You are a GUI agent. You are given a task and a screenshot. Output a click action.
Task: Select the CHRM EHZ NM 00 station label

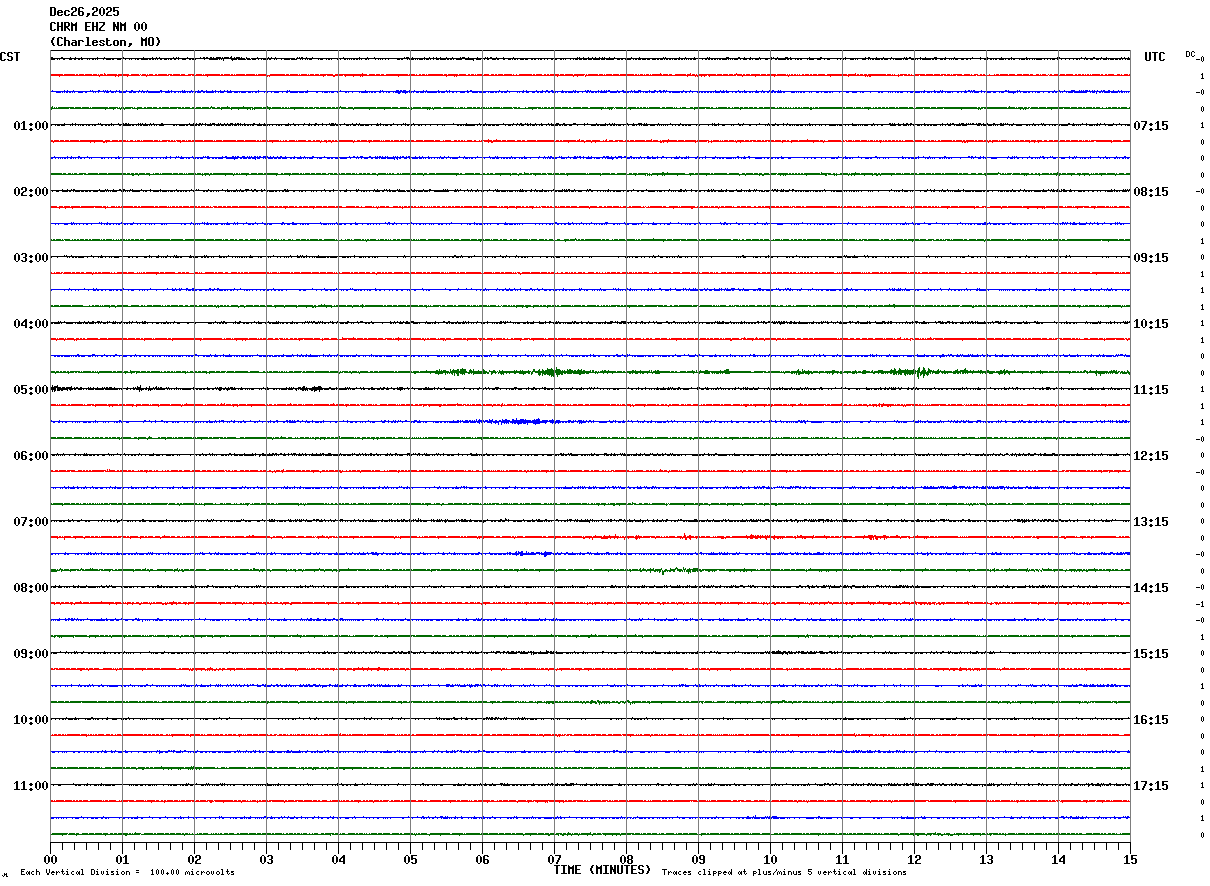pyautogui.click(x=98, y=27)
